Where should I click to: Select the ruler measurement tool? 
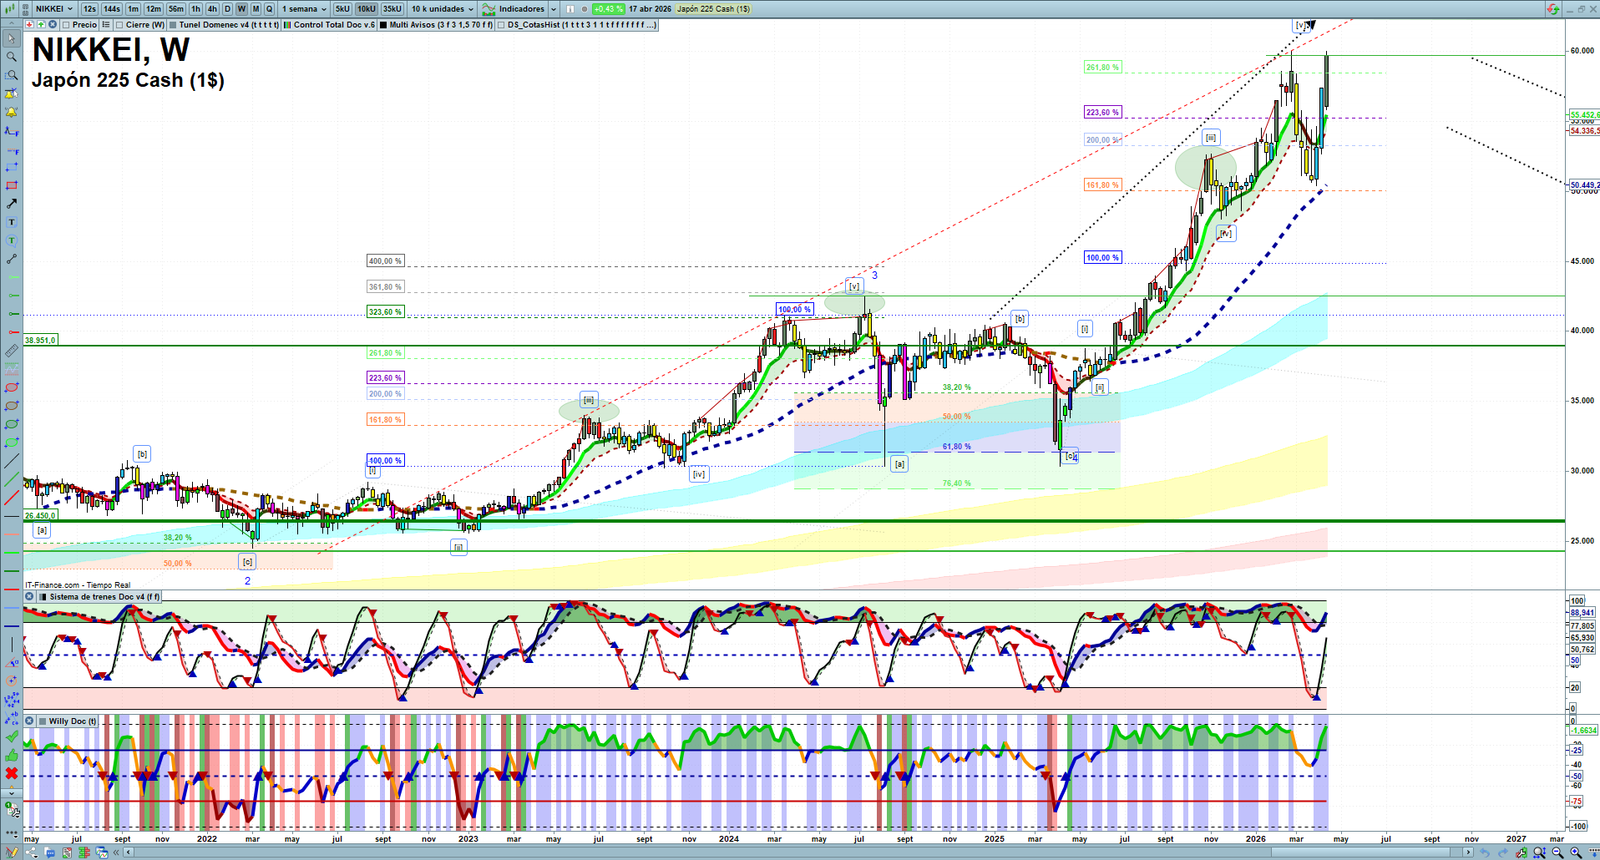coord(11,351)
